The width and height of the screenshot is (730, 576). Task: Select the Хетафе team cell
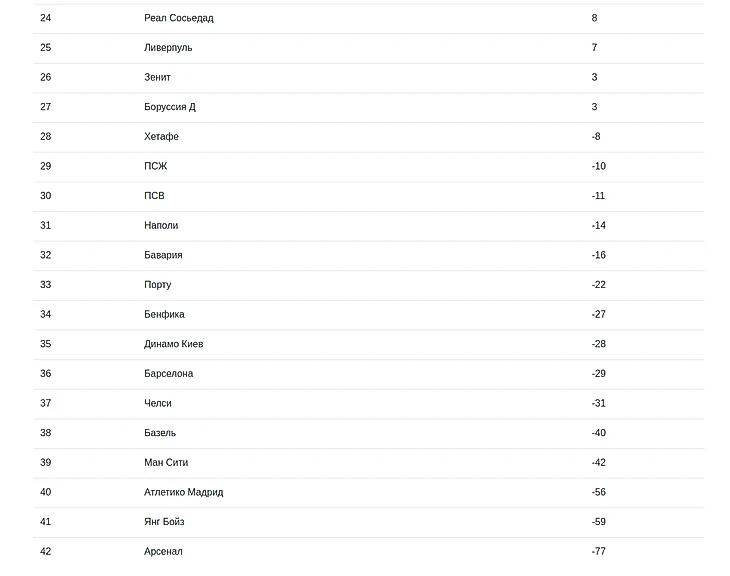pyautogui.click(x=161, y=136)
